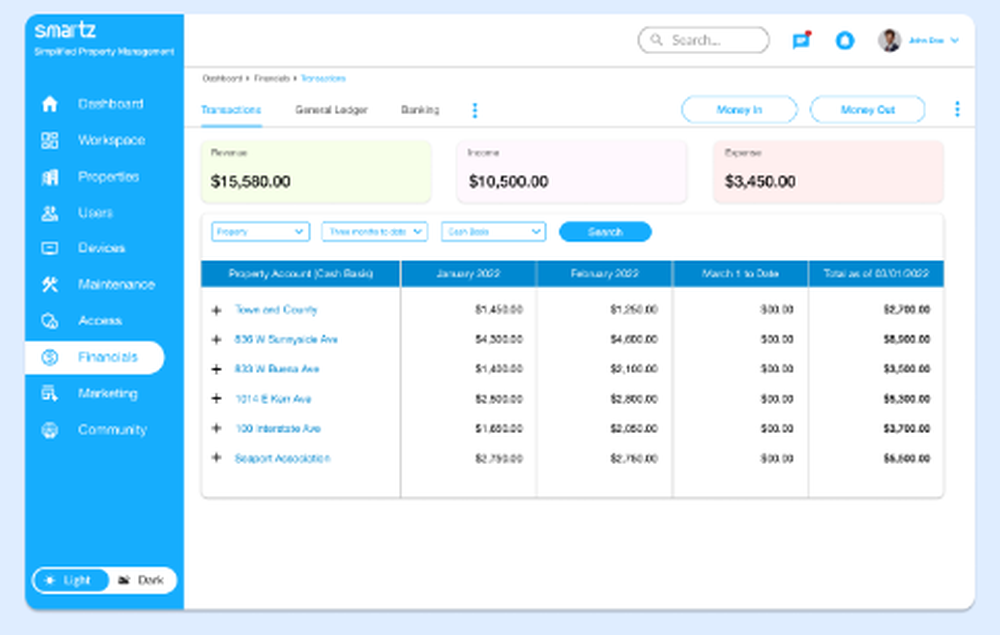Open the Property filter dropdown
Viewport: 1000px width, 635px height.
[260, 231]
